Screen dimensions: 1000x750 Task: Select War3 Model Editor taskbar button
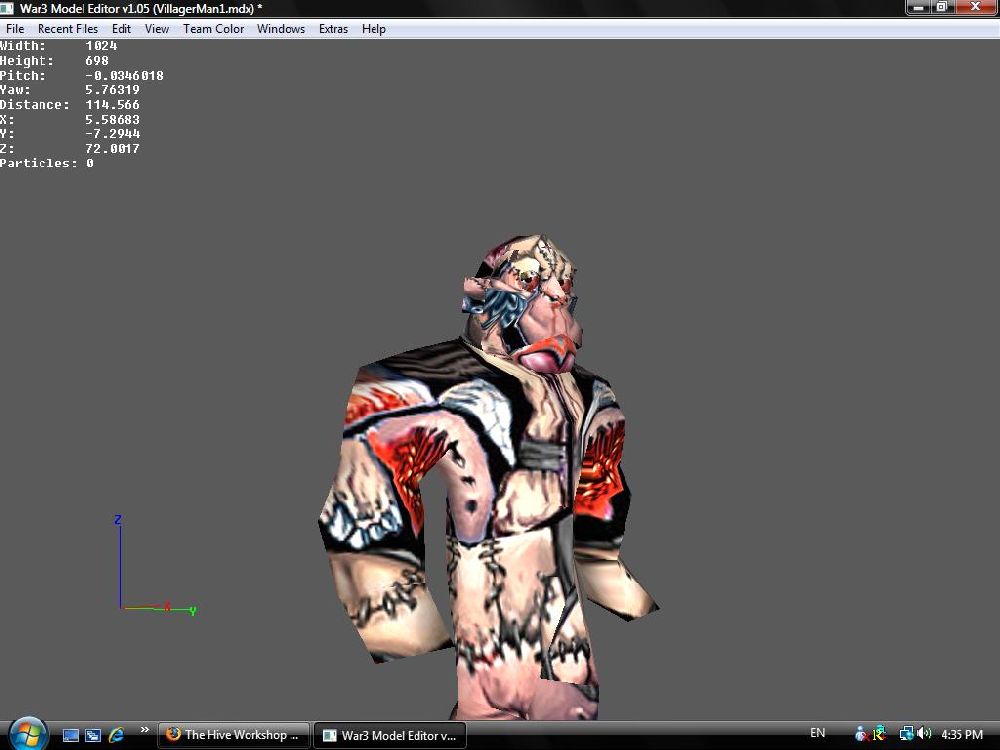click(390, 735)
